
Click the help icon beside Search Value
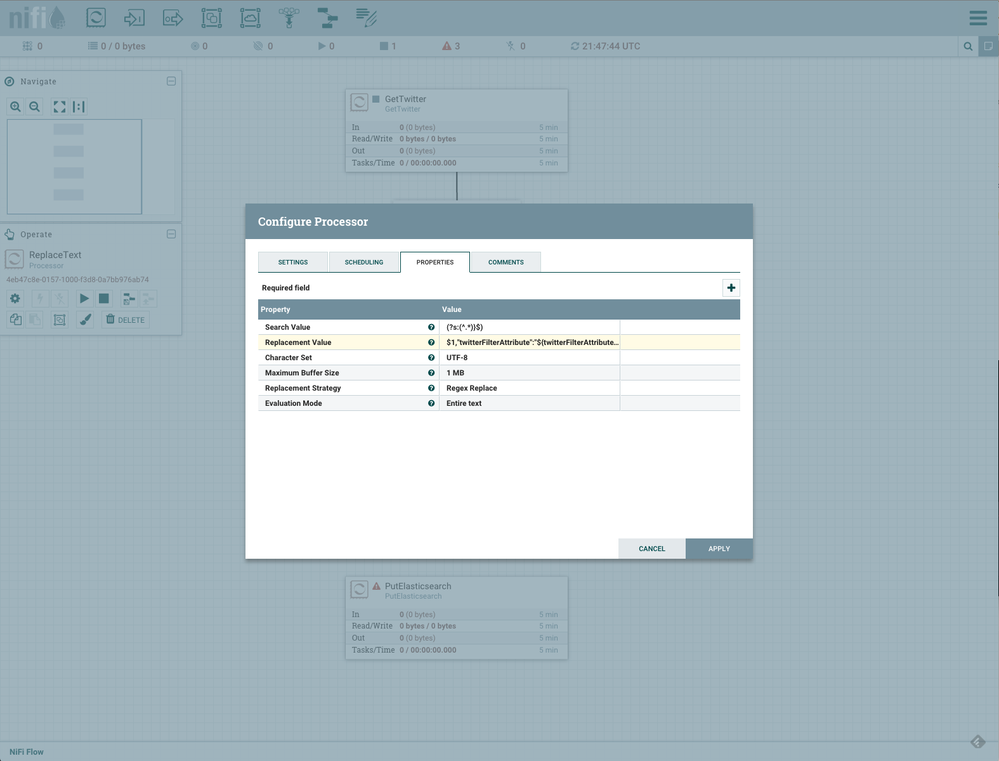coord(431,327)
